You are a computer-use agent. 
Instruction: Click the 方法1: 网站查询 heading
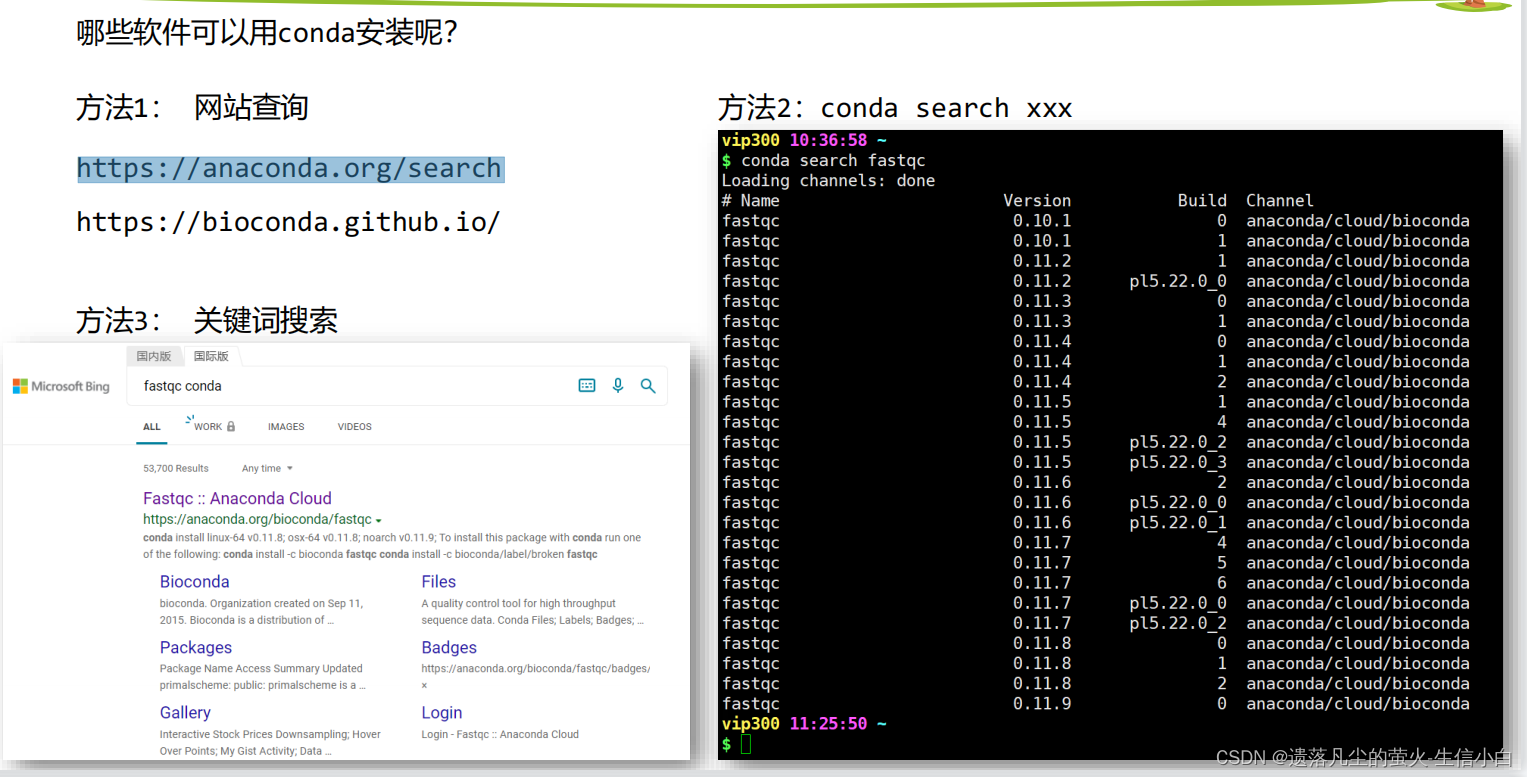click(192, 107)
